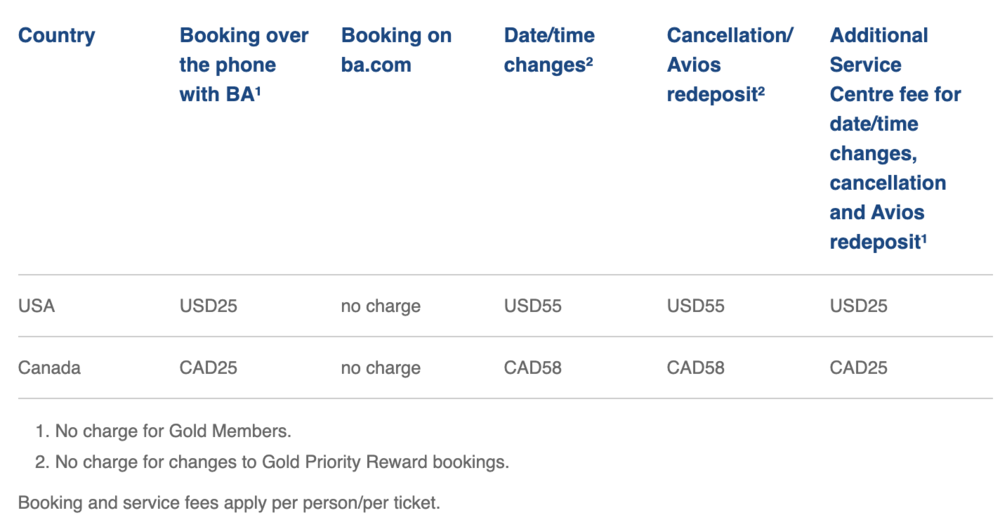Click USA phone booking fee USD25
This screenshot has height=527, width=1000.
208,306
